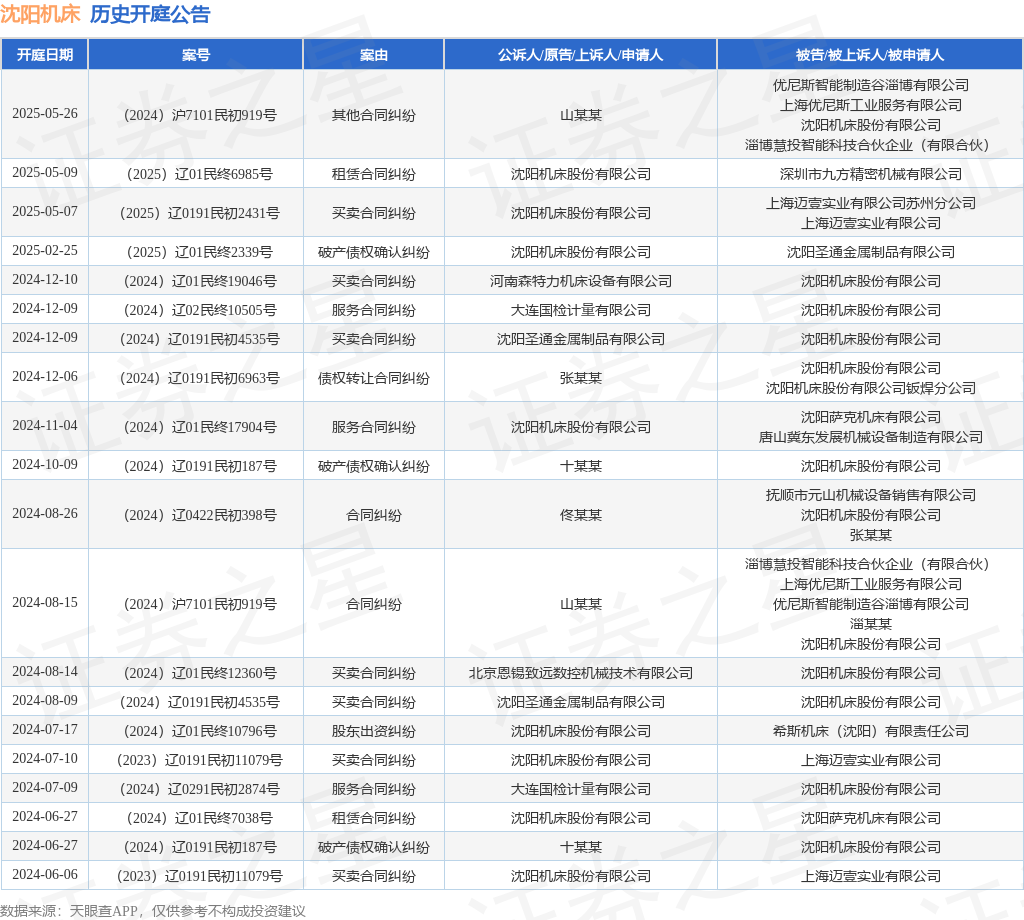Click plaintiff 十某某 in the 2024-10-09 row
The image size is (1024, 920).
581,466
